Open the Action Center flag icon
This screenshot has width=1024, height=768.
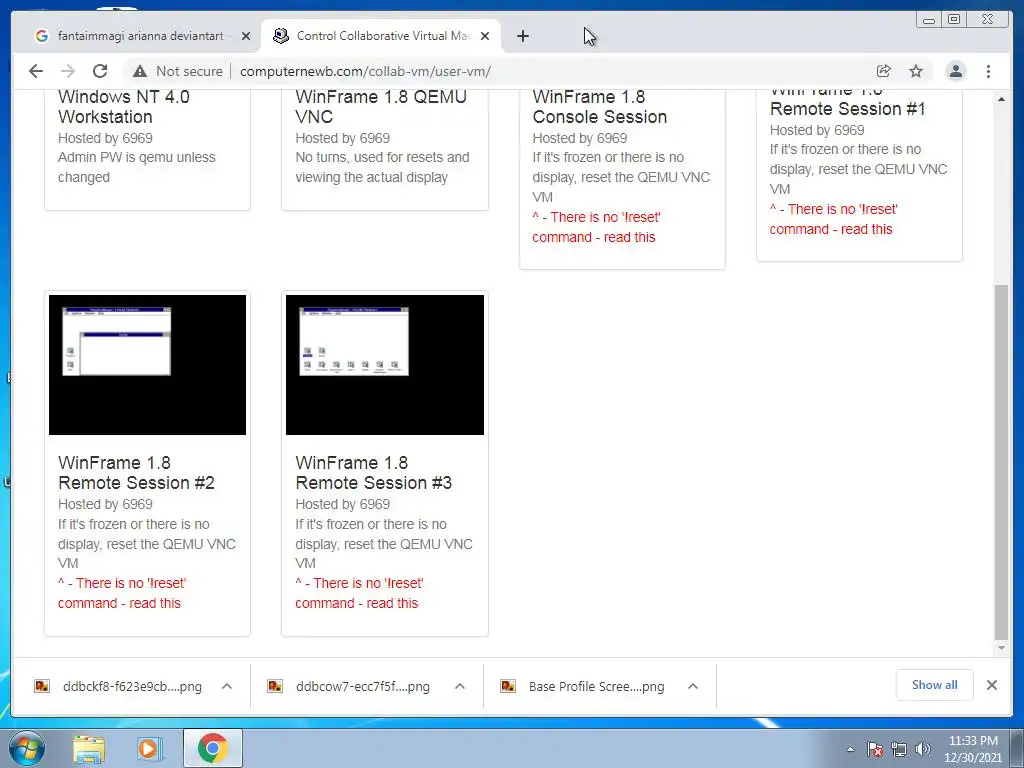(x=874, y=749)
